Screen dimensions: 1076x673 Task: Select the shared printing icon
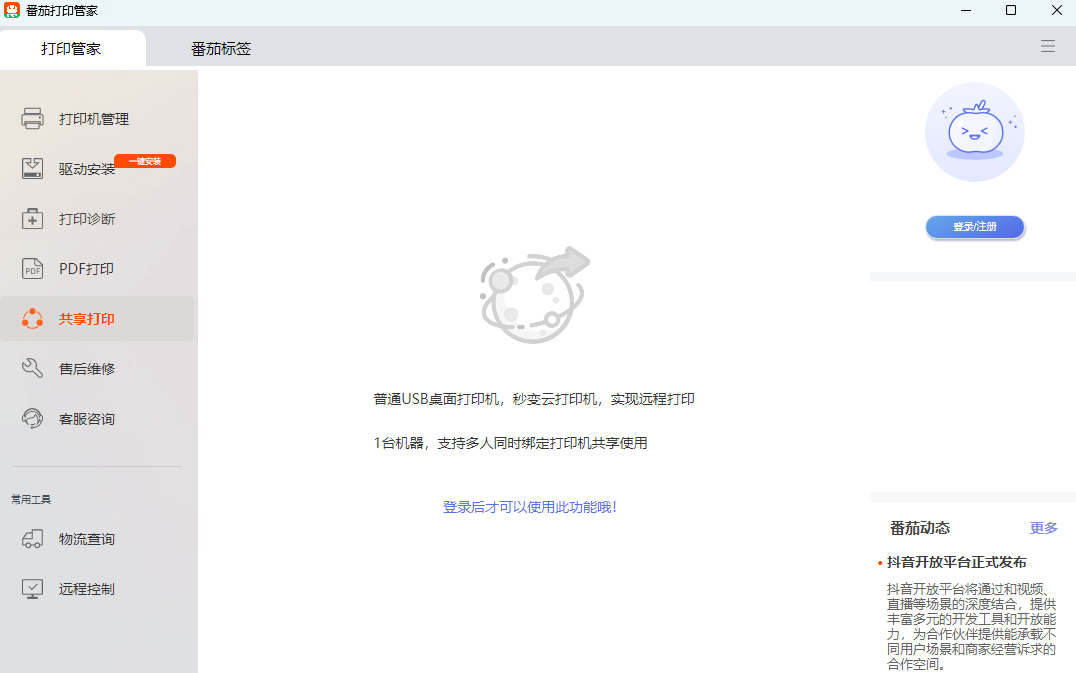point(32,319)
